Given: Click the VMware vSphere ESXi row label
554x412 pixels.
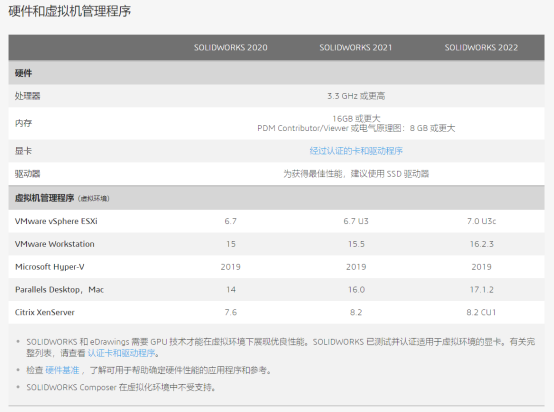Looking at the screenshot, I should (56, 221).
